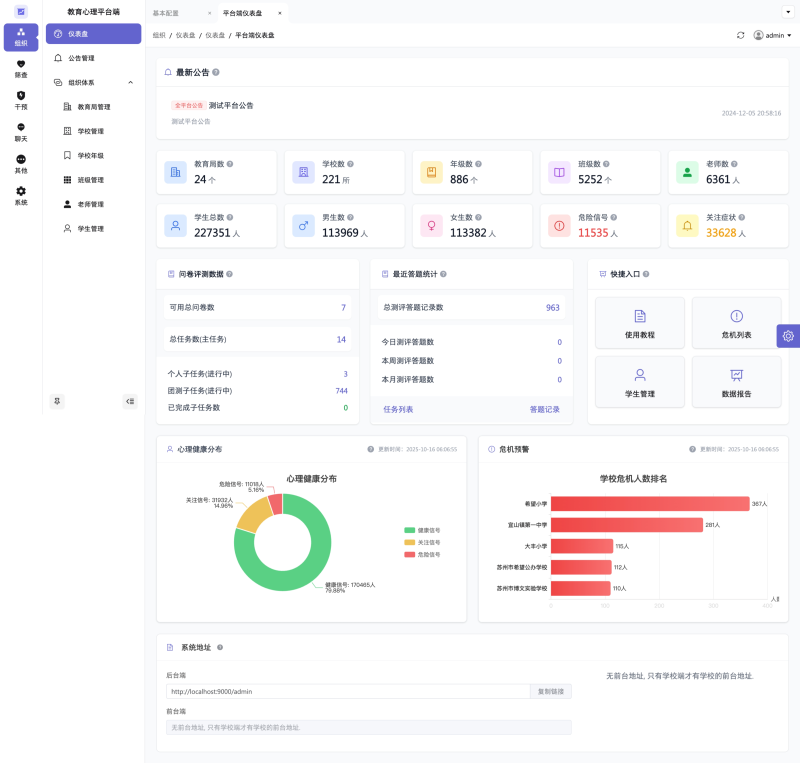Click the help icon next to 最新公告
This screenshot has width=800, height=763.
pos(216,72)
